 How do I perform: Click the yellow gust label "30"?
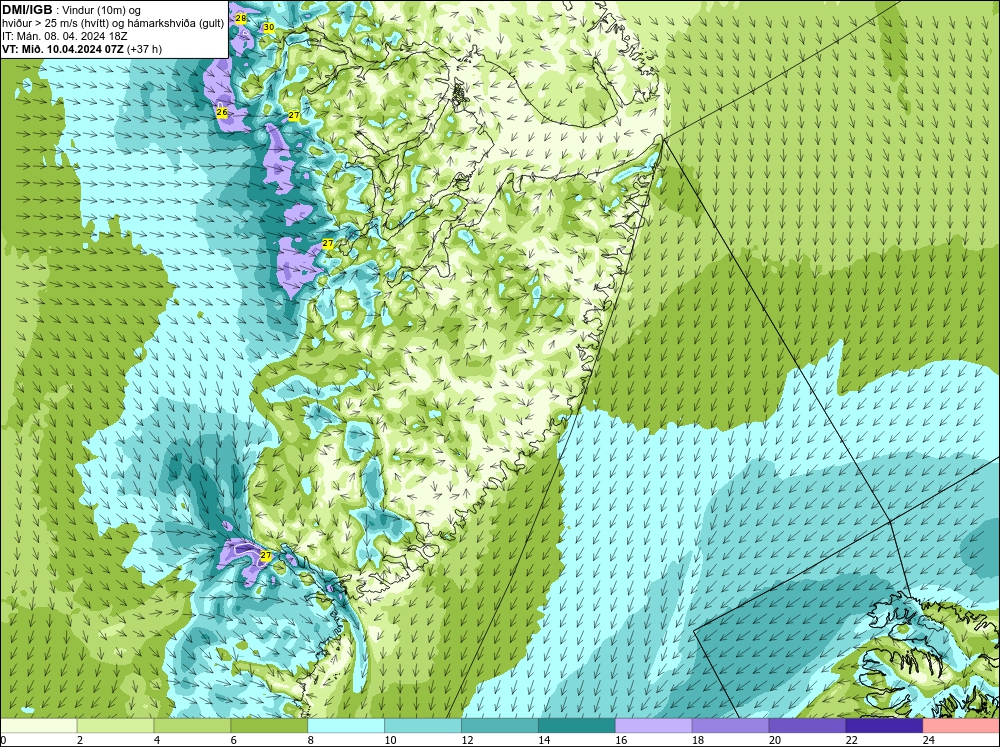268,27
